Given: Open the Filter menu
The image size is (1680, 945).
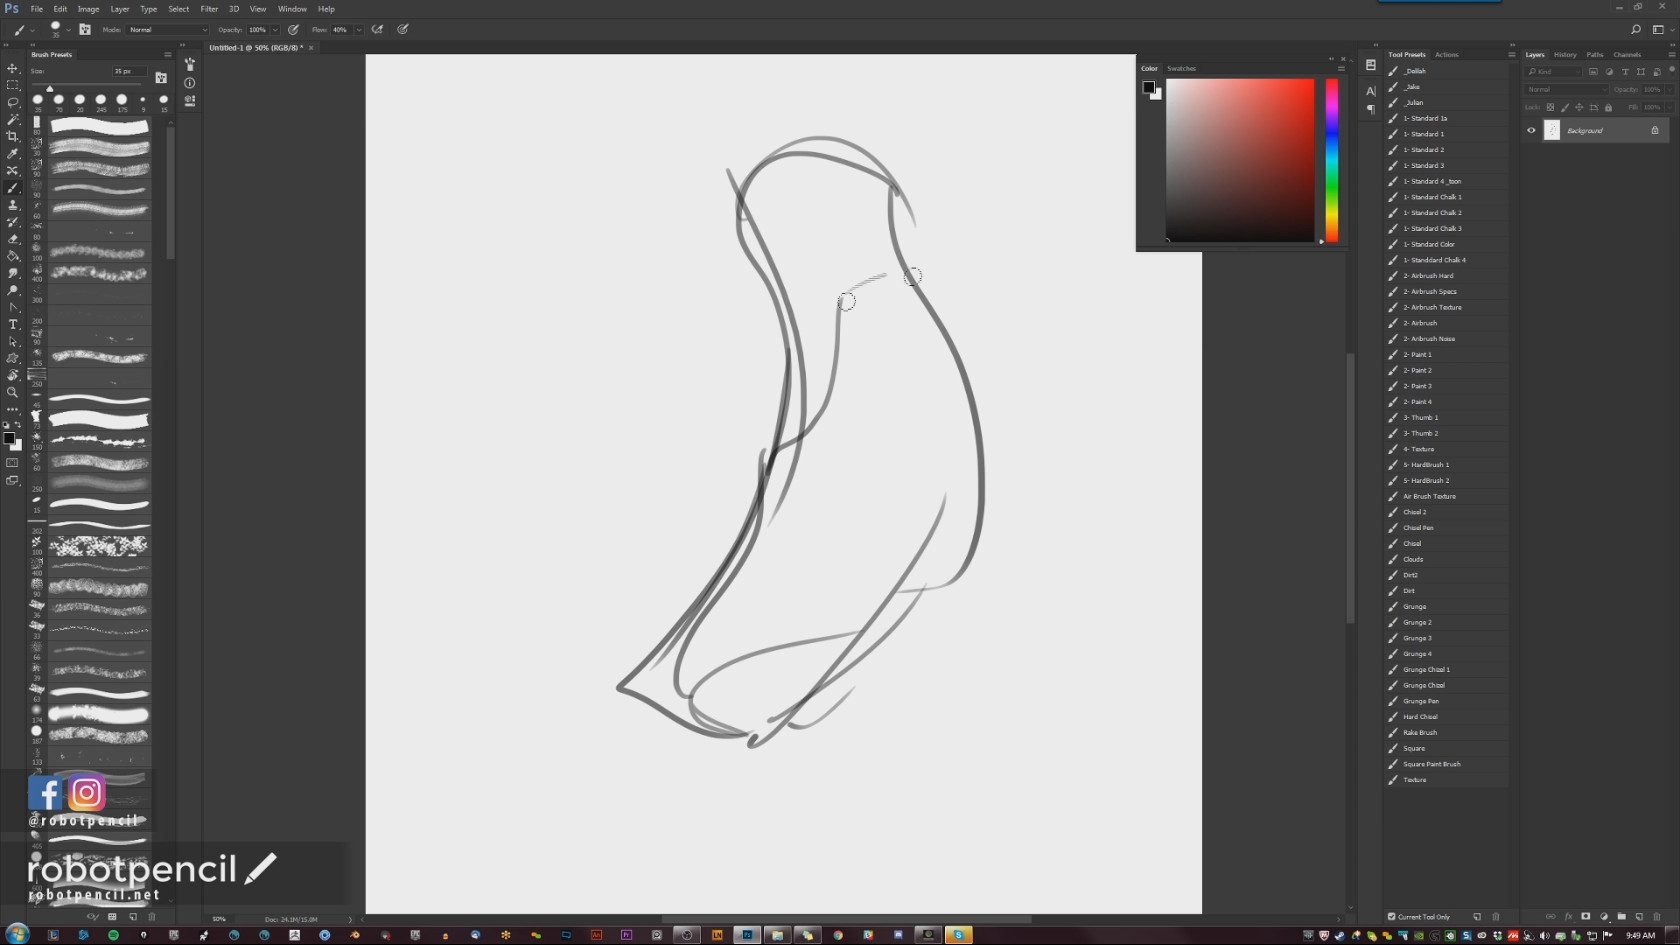Looking at the screenshot, I should [209, 9].
